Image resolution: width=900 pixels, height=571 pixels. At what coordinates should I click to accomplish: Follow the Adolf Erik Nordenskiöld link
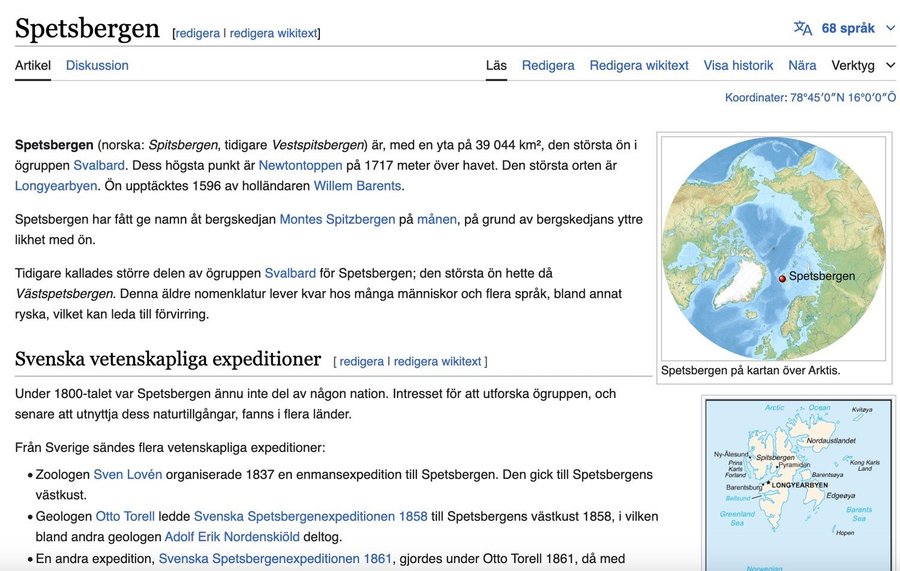(251, 537)
